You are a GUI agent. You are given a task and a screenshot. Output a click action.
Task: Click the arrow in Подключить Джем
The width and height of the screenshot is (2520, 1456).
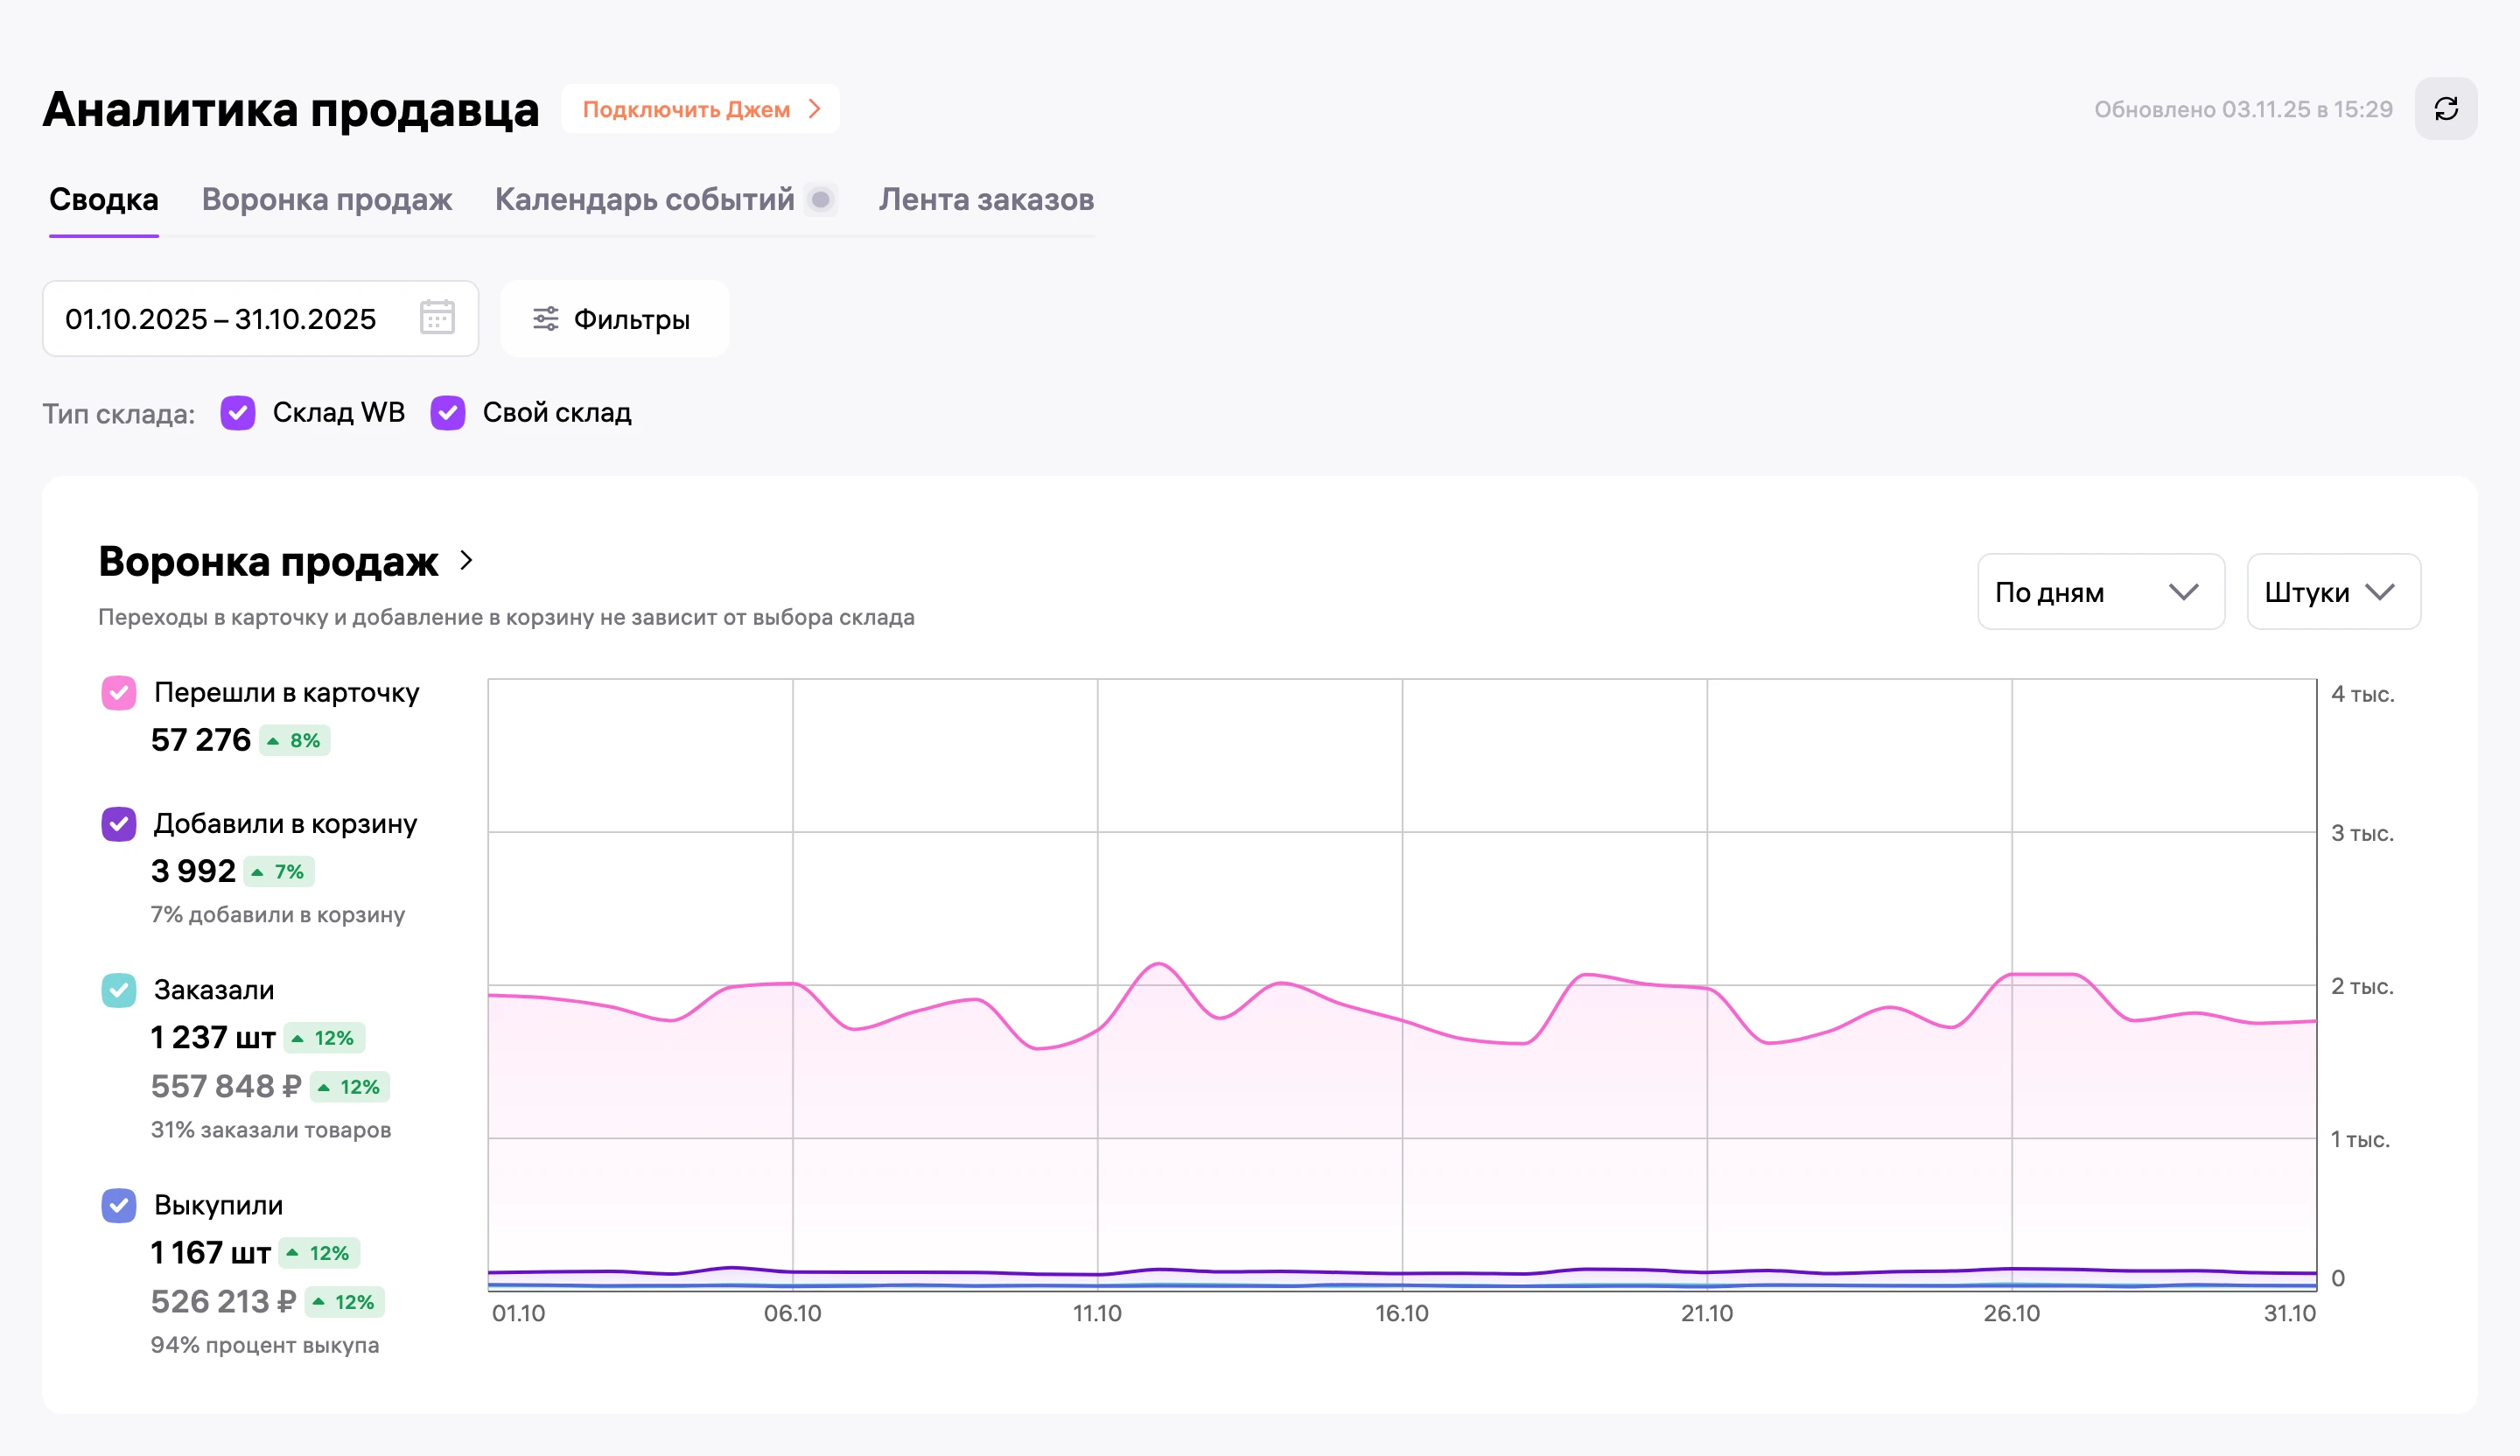[x=815, y=109]
